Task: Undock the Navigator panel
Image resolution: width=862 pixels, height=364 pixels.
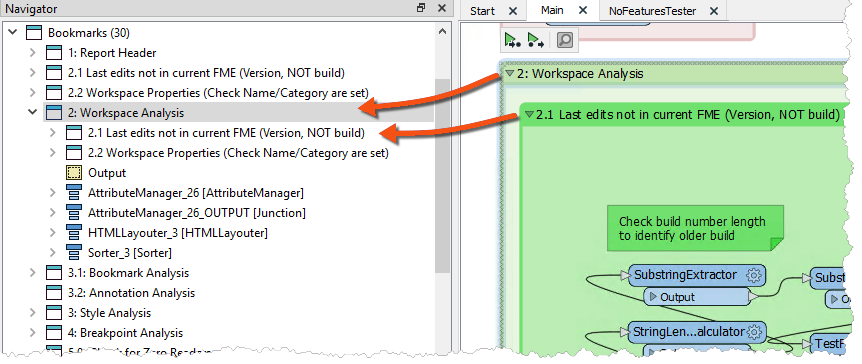Action: point(422,8)
